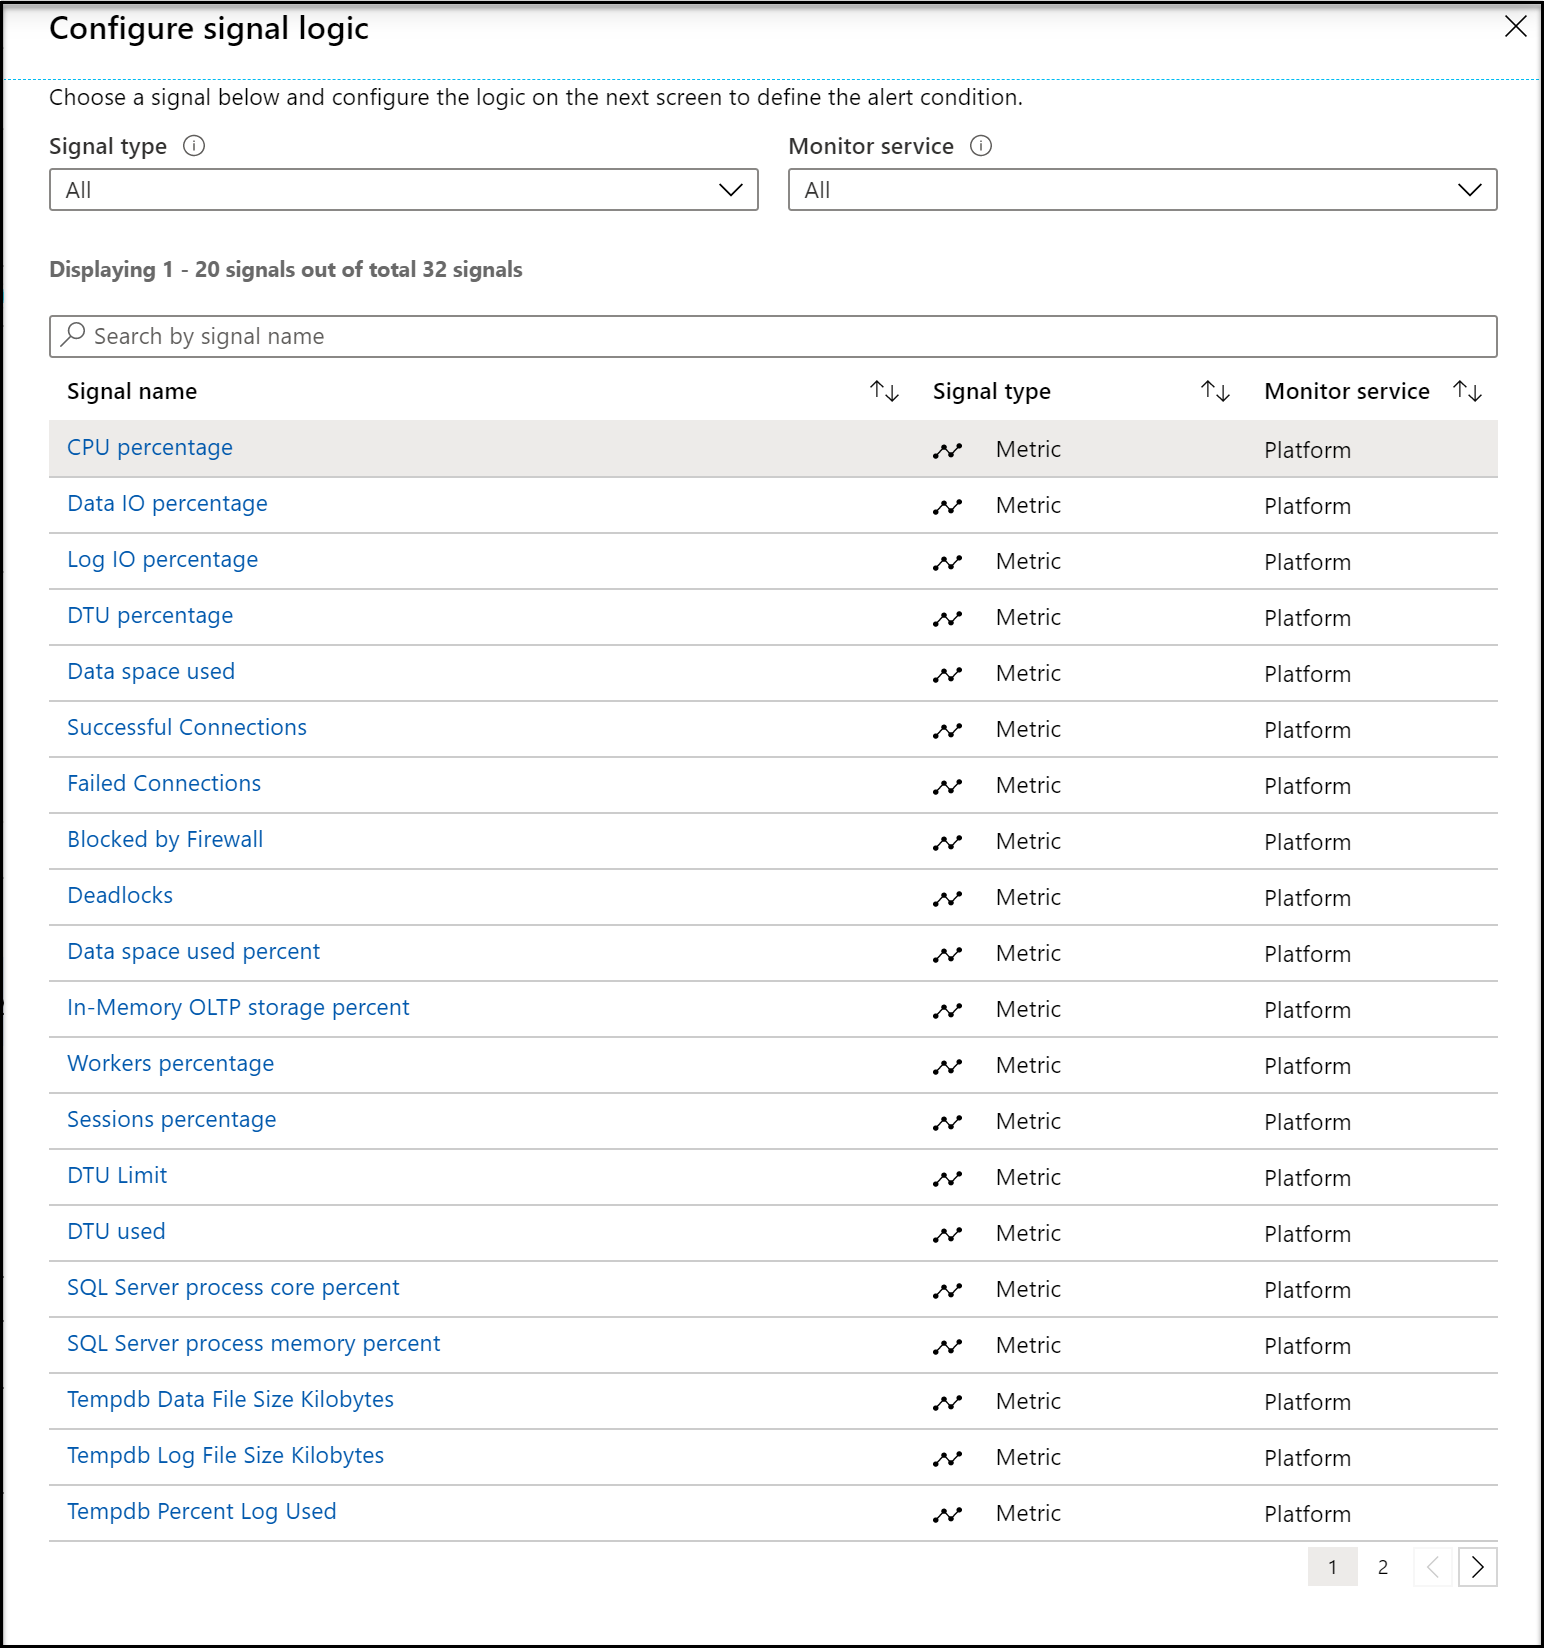
Task: Jump to page 2 of signals
Action: [x=1382, y=1567]
